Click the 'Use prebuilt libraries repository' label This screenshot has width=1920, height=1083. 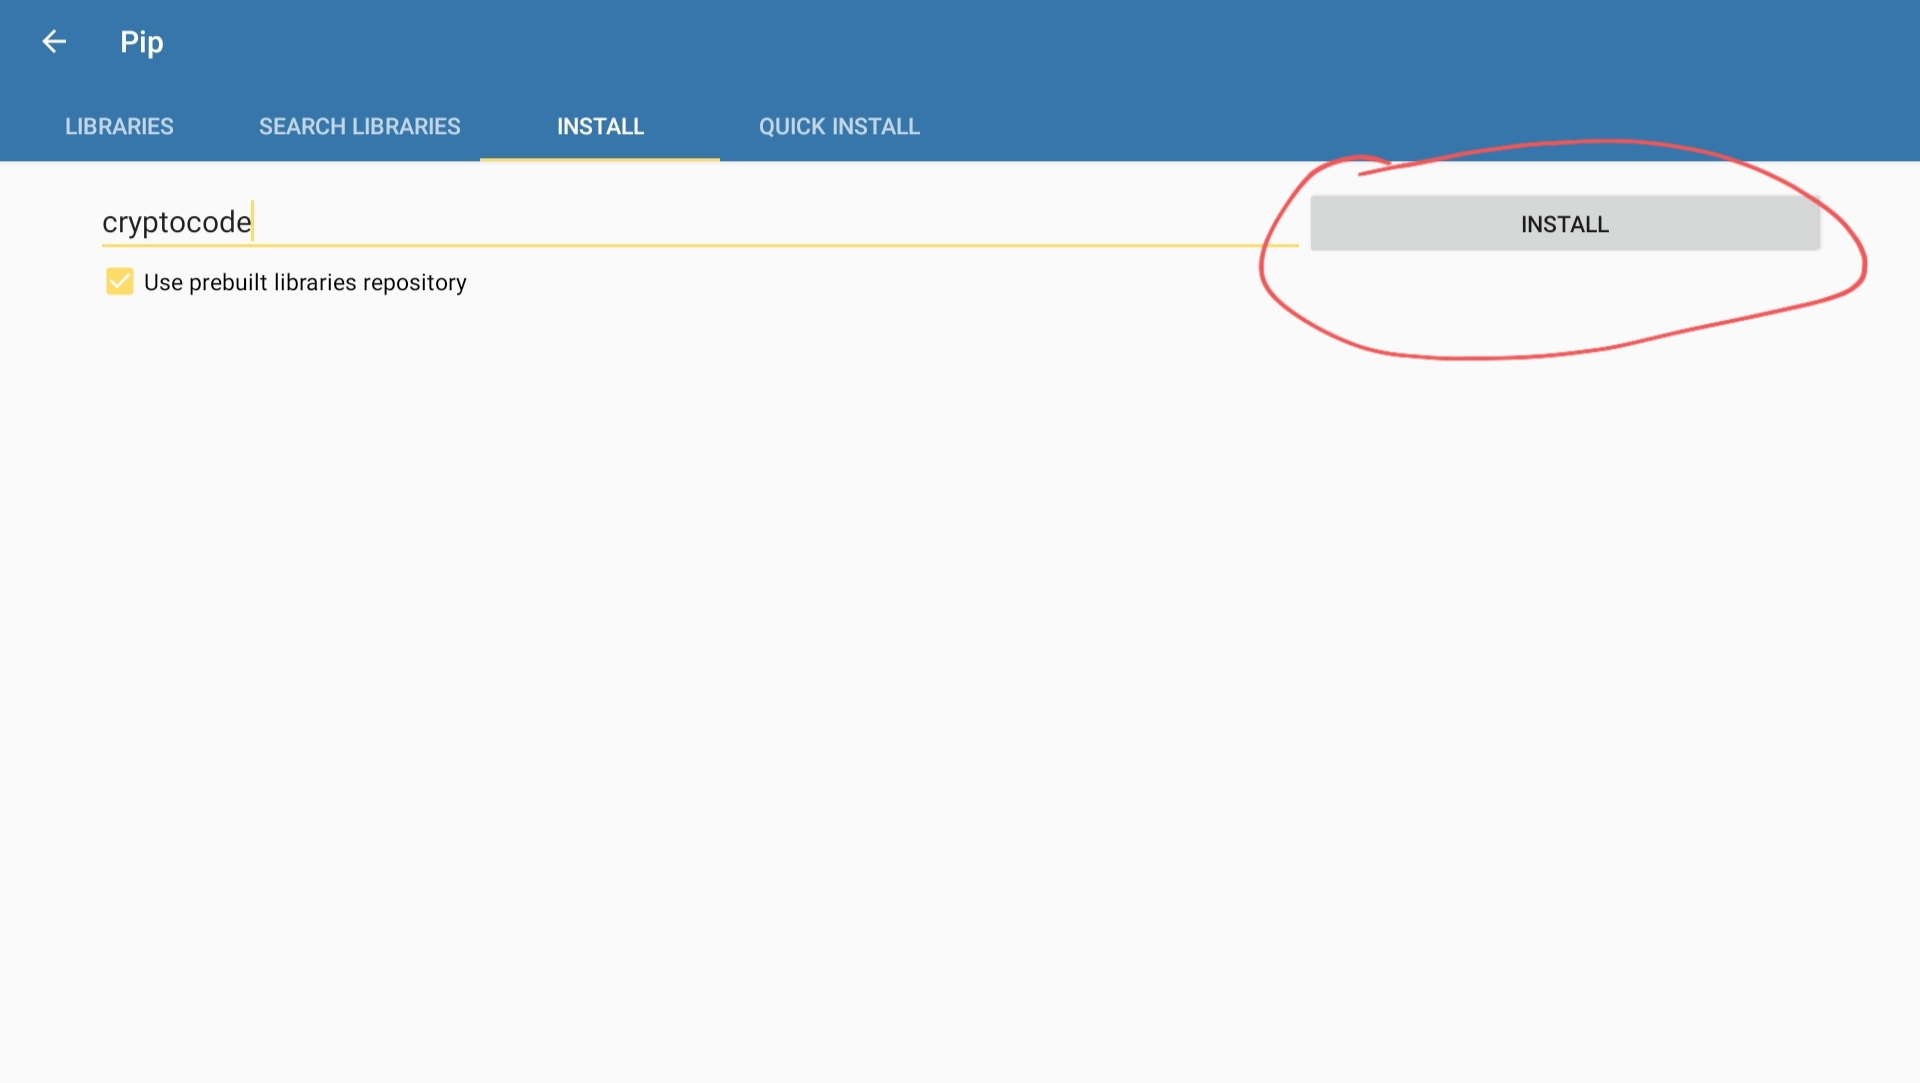pos(305,283)
